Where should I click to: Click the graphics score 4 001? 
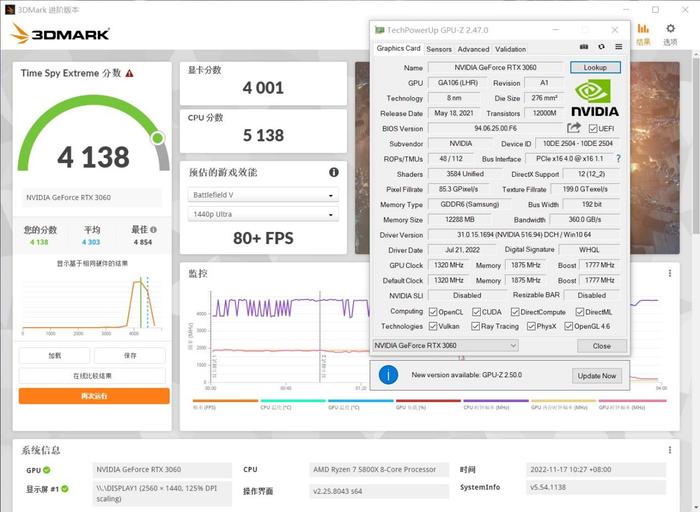point(263,87)
